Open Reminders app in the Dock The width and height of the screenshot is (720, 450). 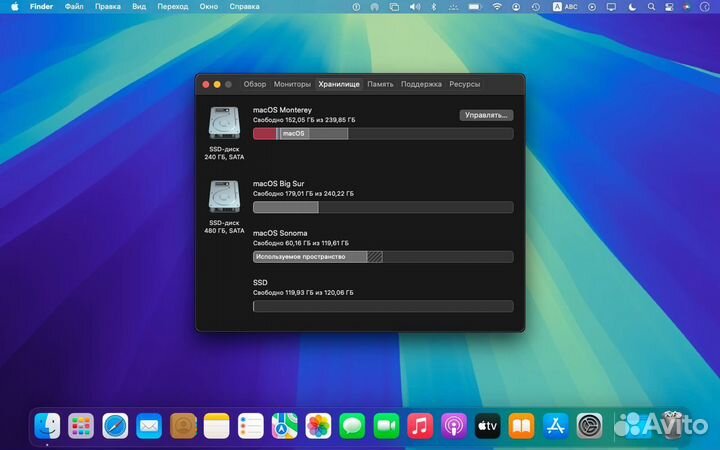click(x=250, y=426)
